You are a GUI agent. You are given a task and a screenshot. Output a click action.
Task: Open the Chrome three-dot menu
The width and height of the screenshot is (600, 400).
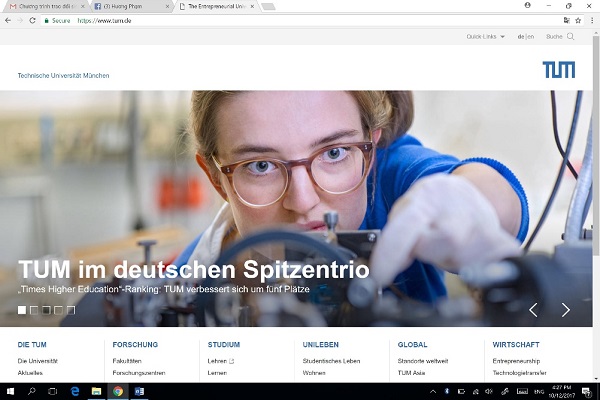[x=592, y=20]
